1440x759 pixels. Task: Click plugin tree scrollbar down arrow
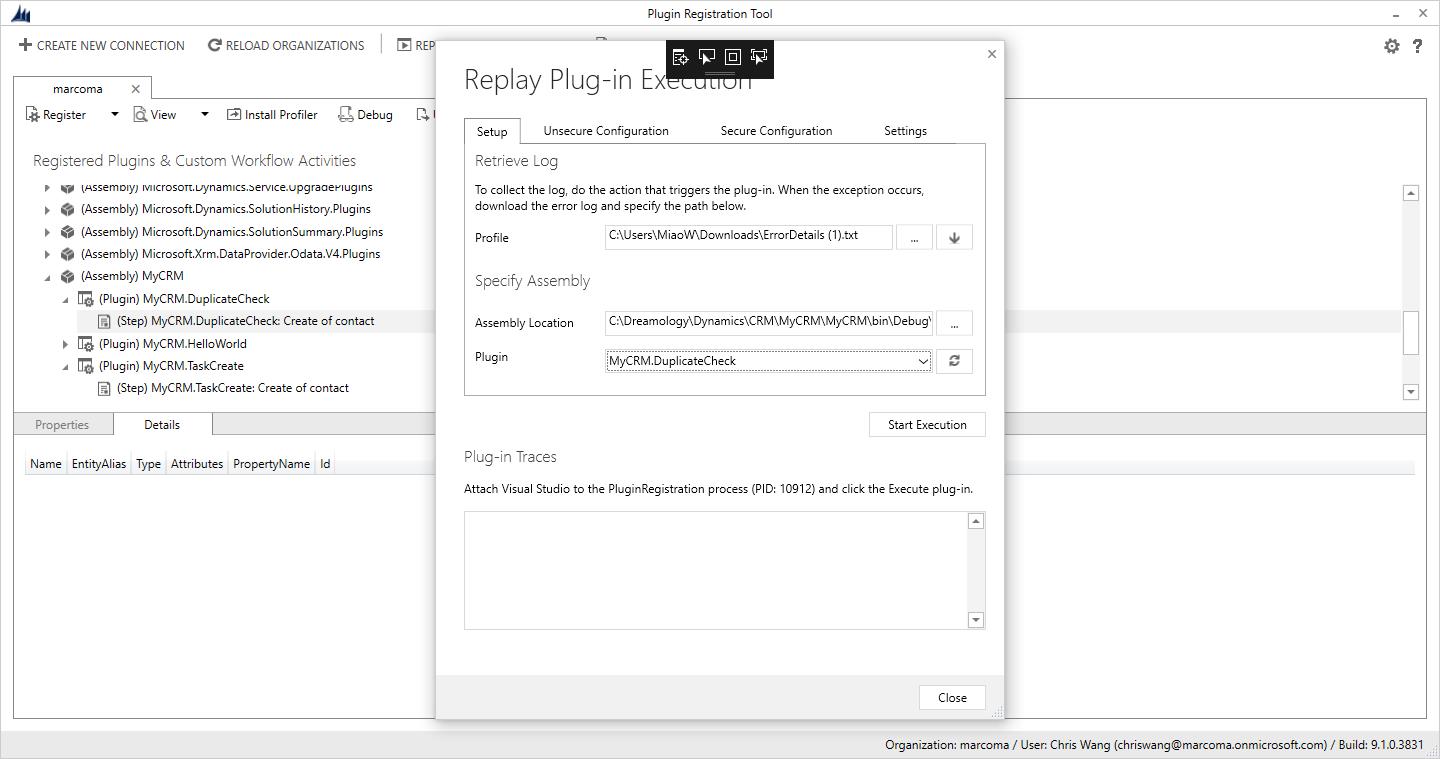click(1411, 392)
